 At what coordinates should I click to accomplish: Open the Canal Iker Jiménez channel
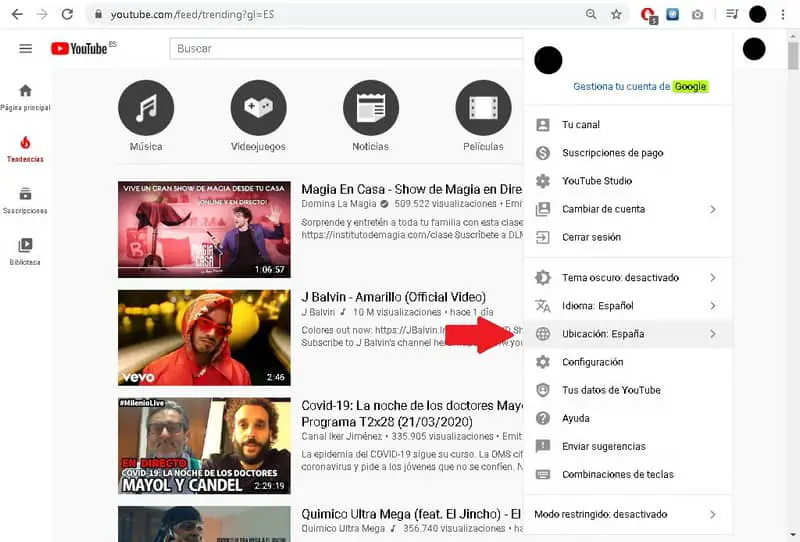[x=341, y=436]
